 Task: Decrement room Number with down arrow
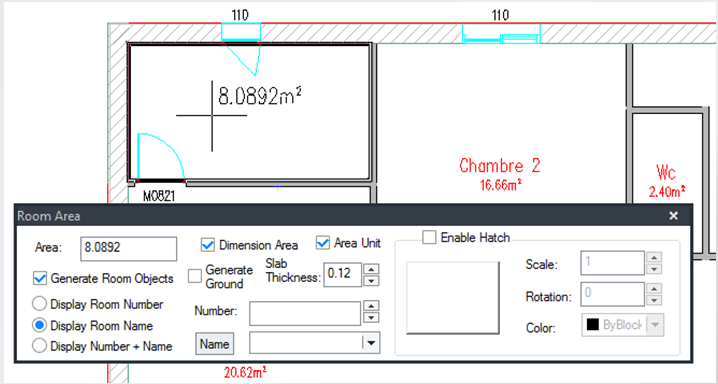[x=371, y=317]
